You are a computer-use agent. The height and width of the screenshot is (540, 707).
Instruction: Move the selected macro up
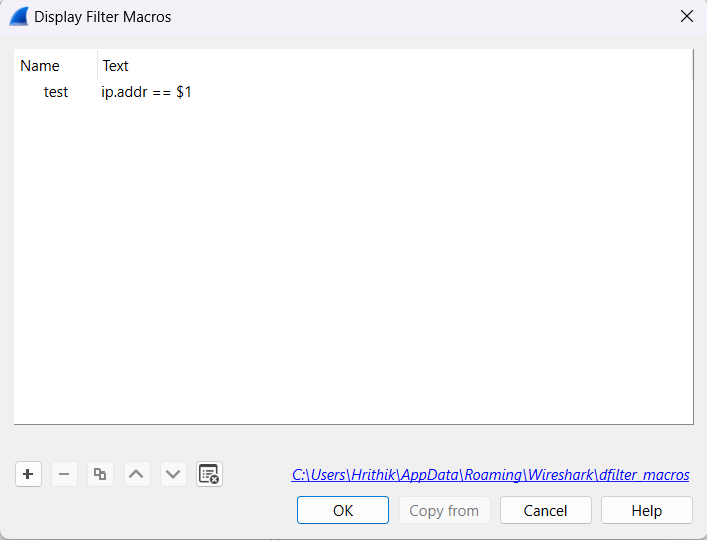point(136,474)
